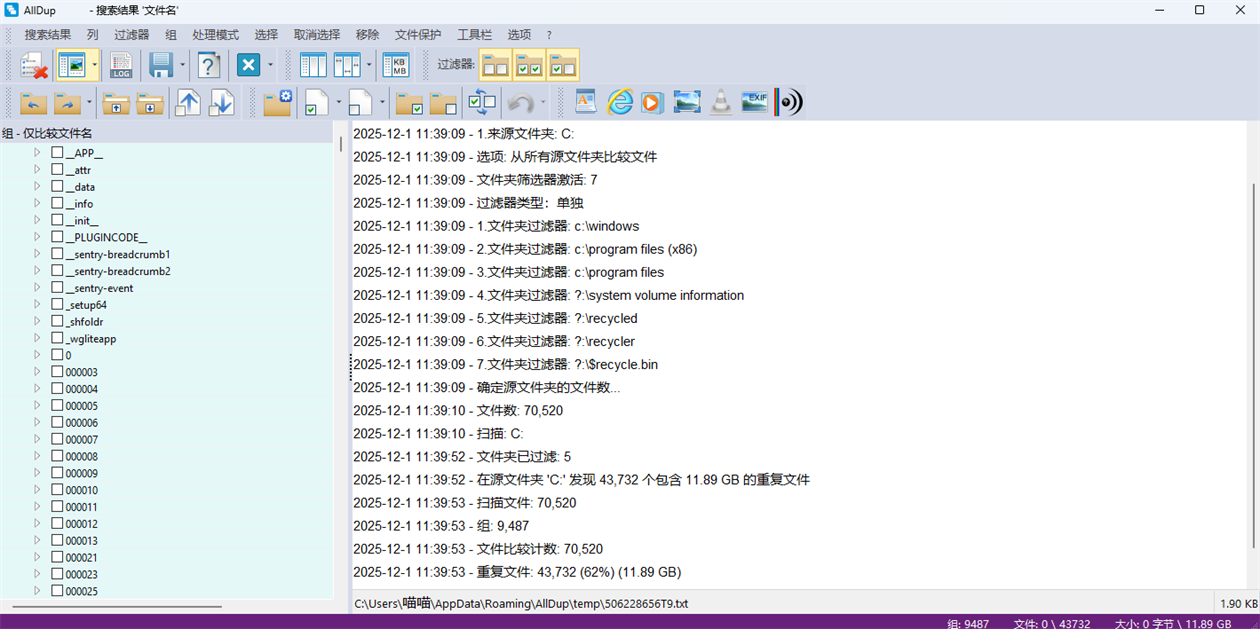Viewport: 1260px width, 629px height.
Task: Check the __APP__ folder checkbox
Action: 56,152
